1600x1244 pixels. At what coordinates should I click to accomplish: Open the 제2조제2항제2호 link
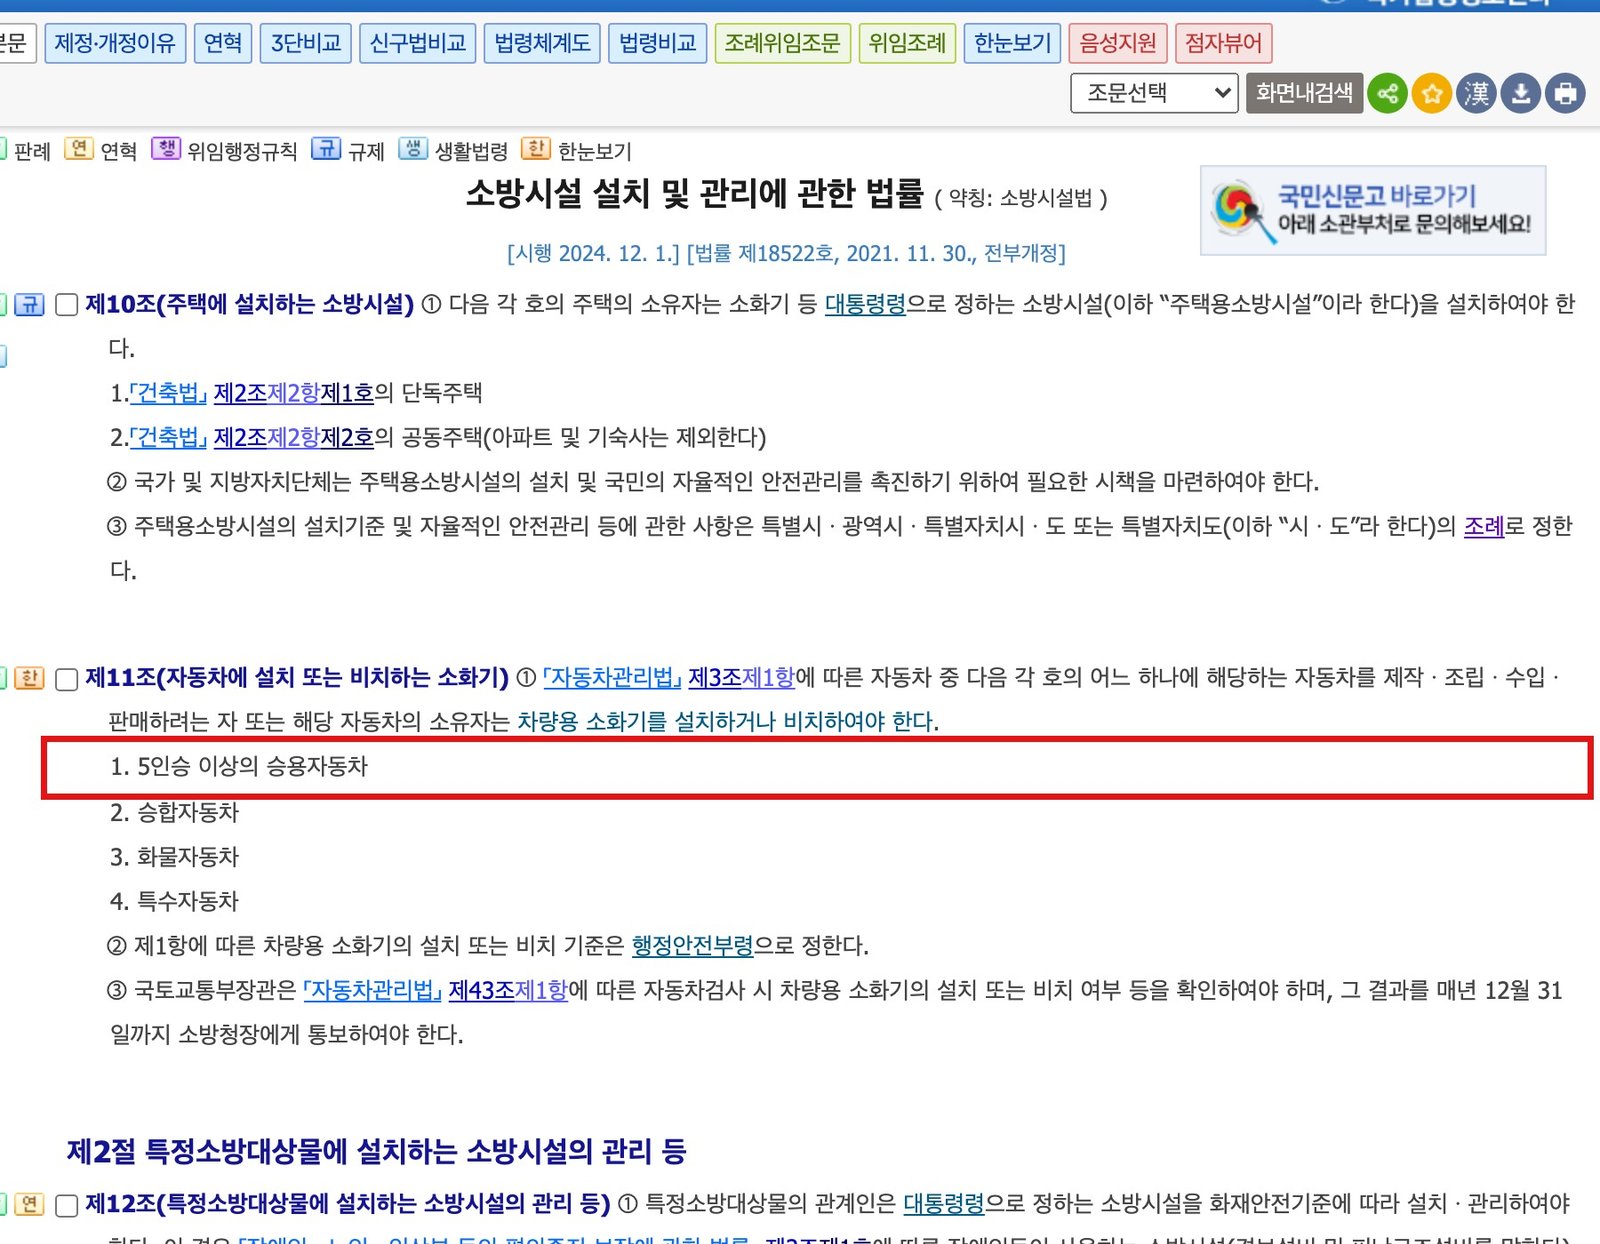[293, 437]
